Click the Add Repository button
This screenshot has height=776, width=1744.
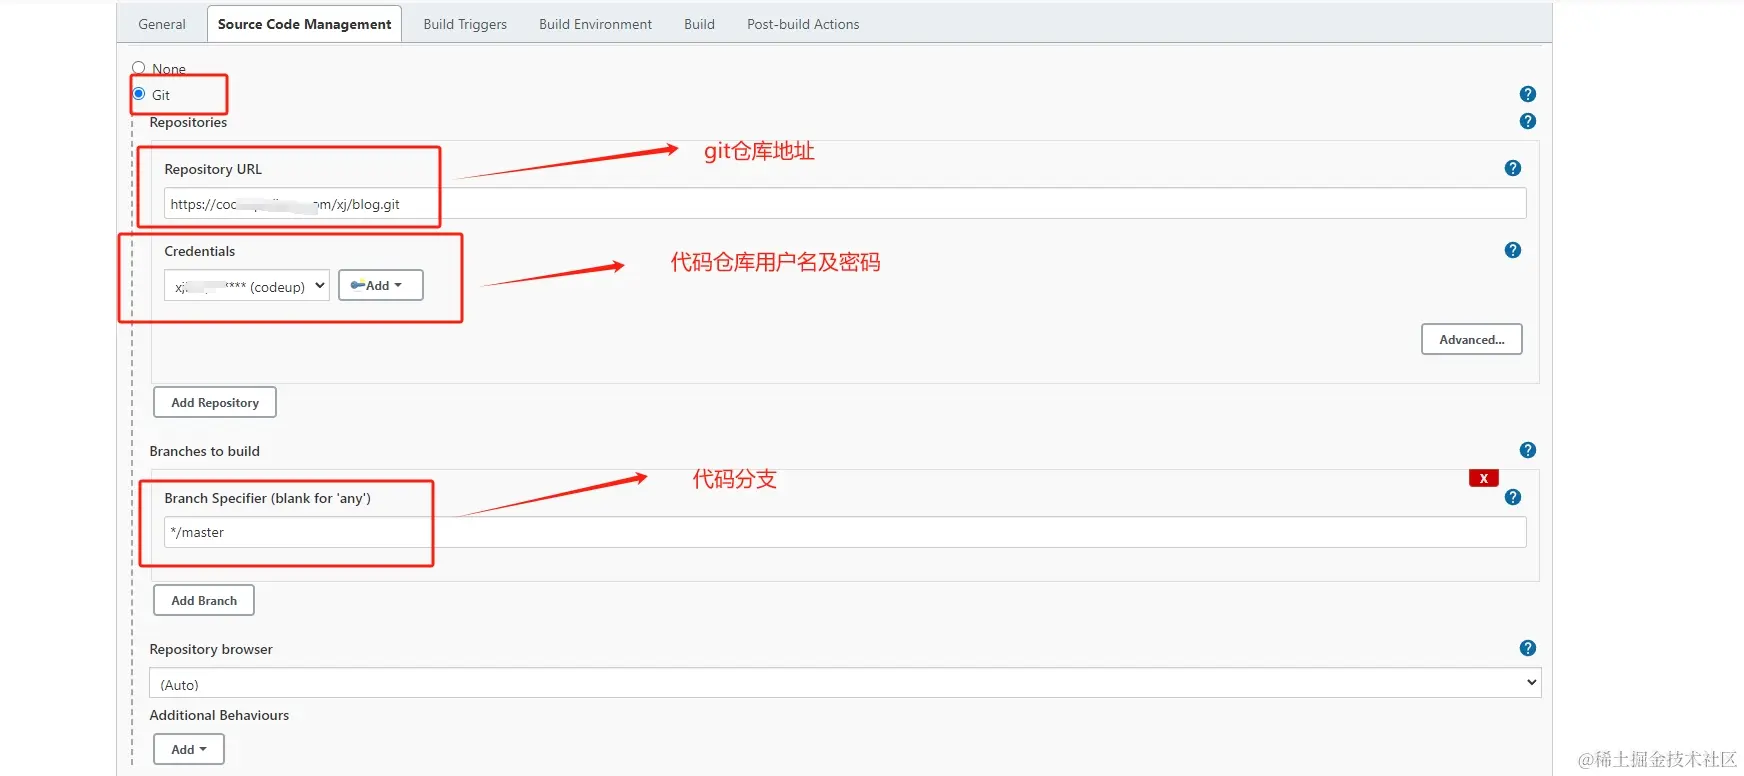point(215,402)
